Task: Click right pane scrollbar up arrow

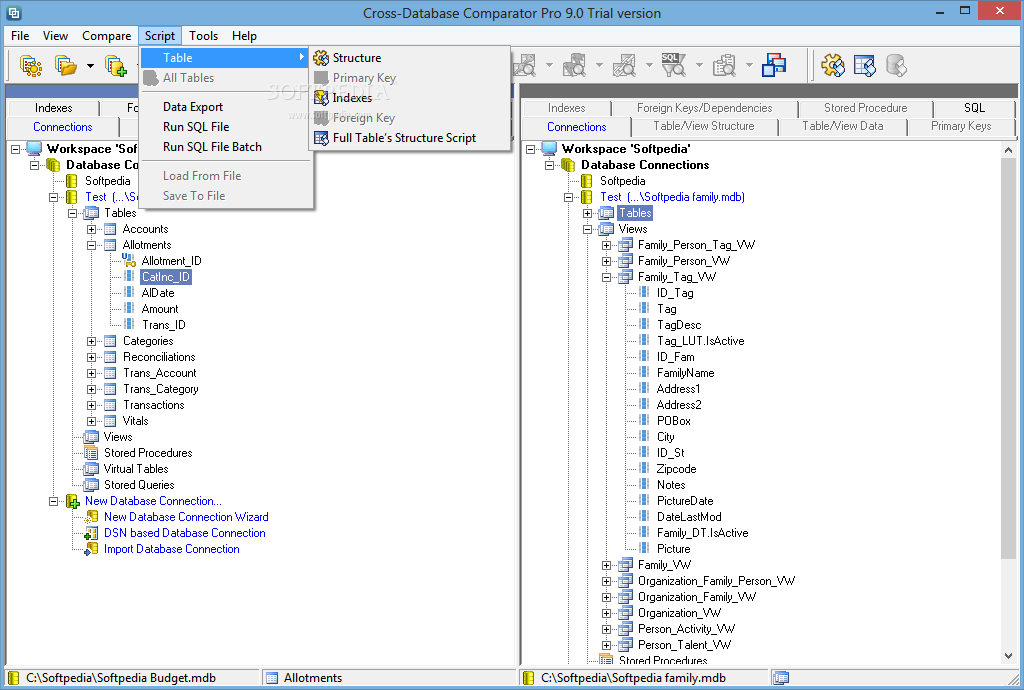Action: (1008, 150)
